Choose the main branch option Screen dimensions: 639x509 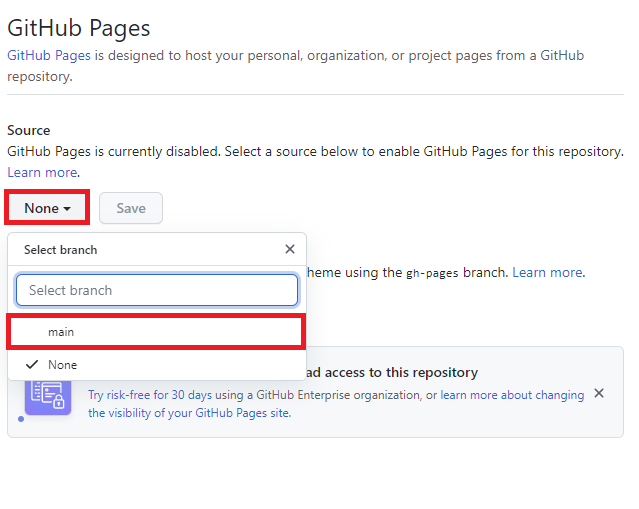(156, 332)
